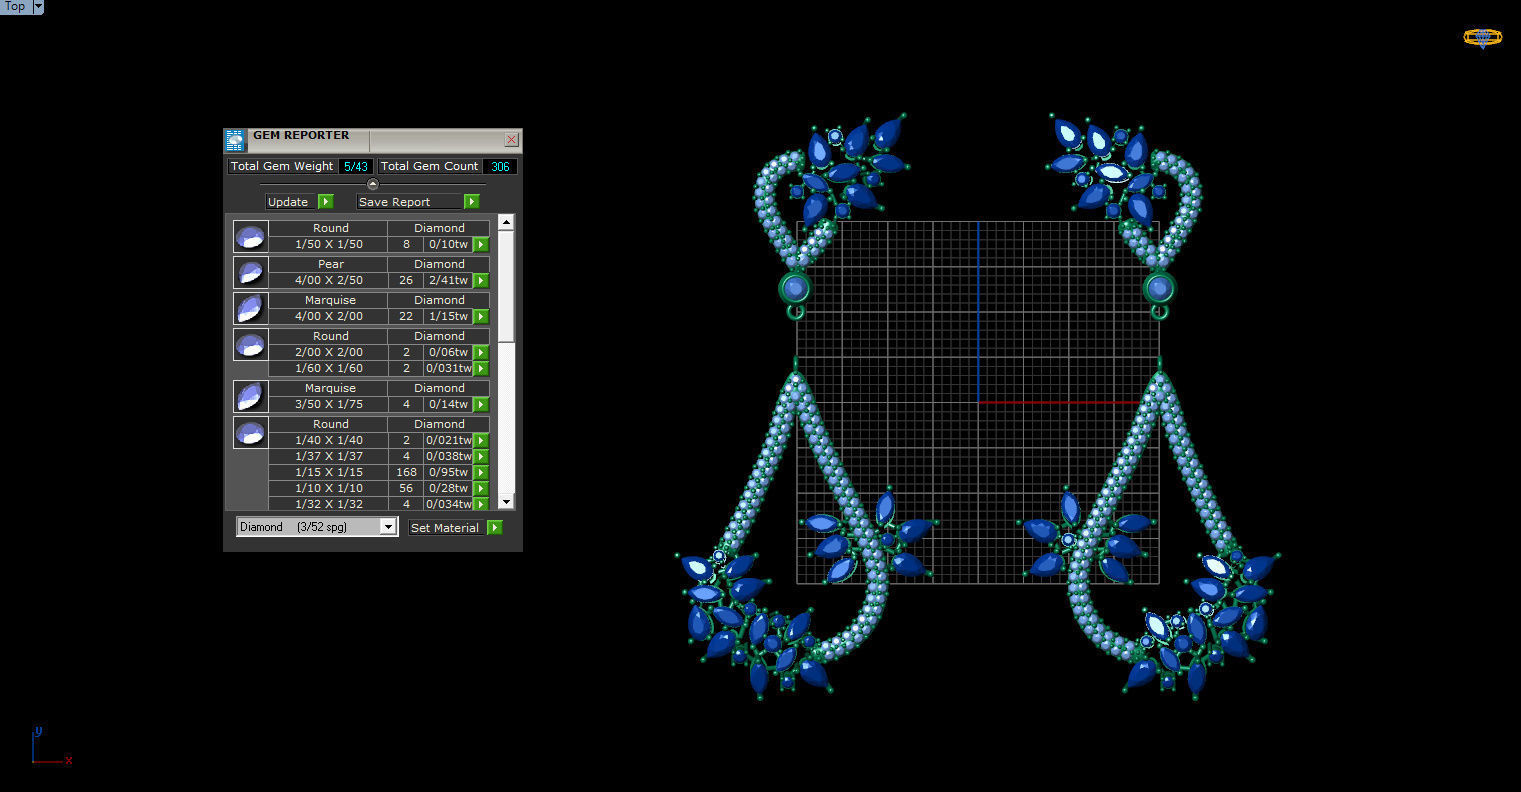The width and height of the screenshot is (1521, 792).
Task: Select the Pear gem thumbnail
Action: tap(251, 272)
